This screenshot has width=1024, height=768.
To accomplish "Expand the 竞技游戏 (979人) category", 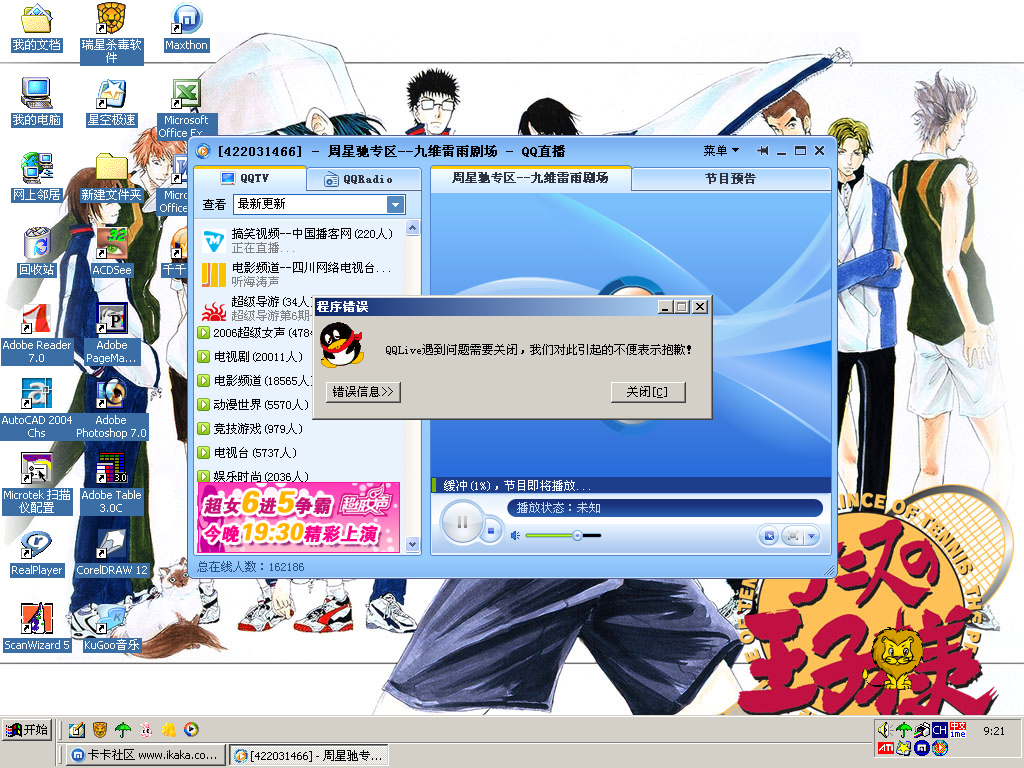I will click(x=204, y=428).
